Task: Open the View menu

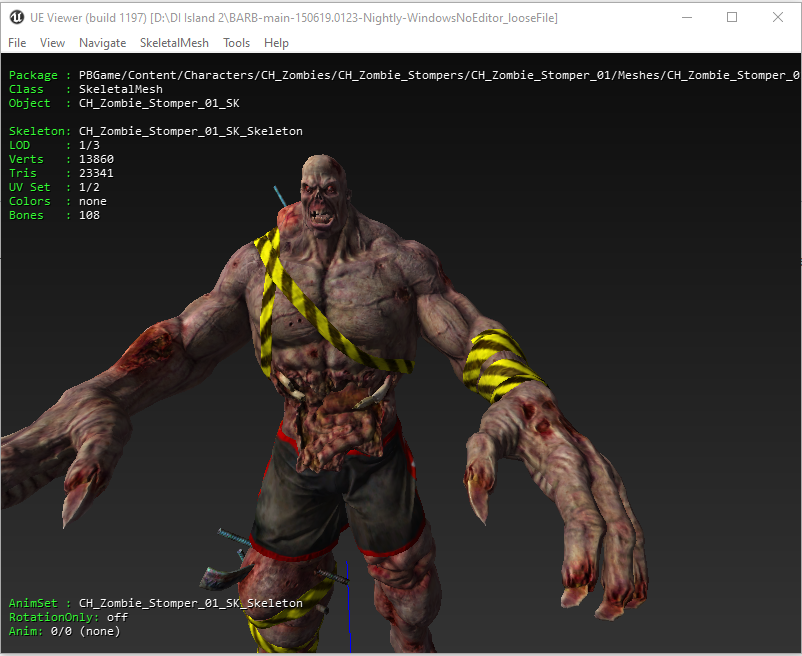Action: (52, 43)
